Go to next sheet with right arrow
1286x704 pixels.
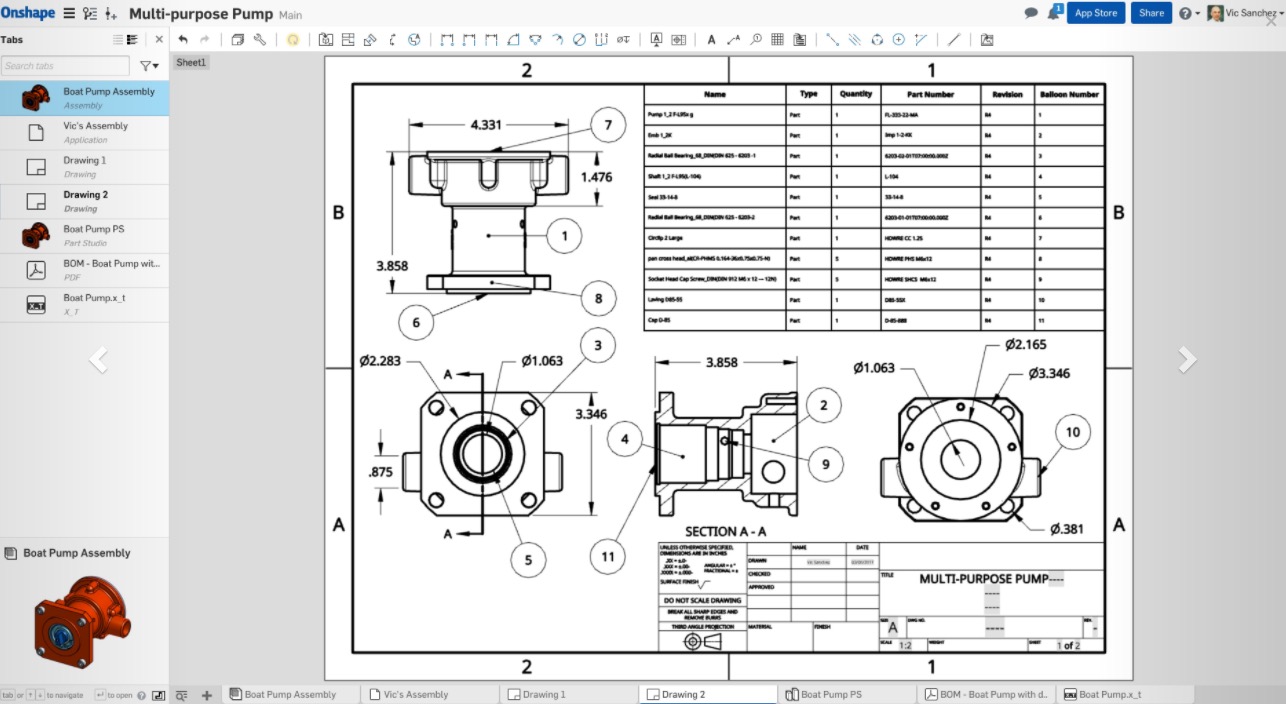tap(1187, 359)
